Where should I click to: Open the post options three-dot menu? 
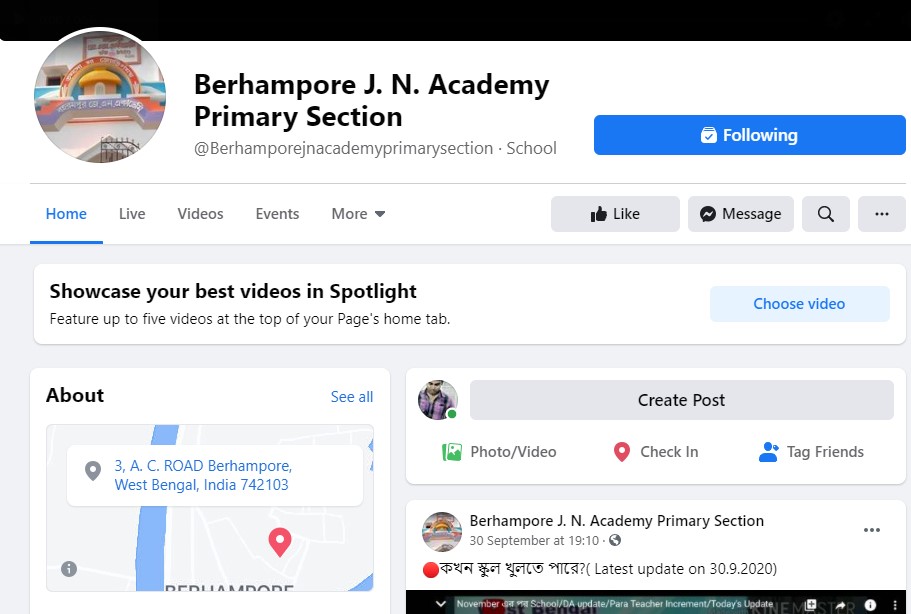(871, 530)
